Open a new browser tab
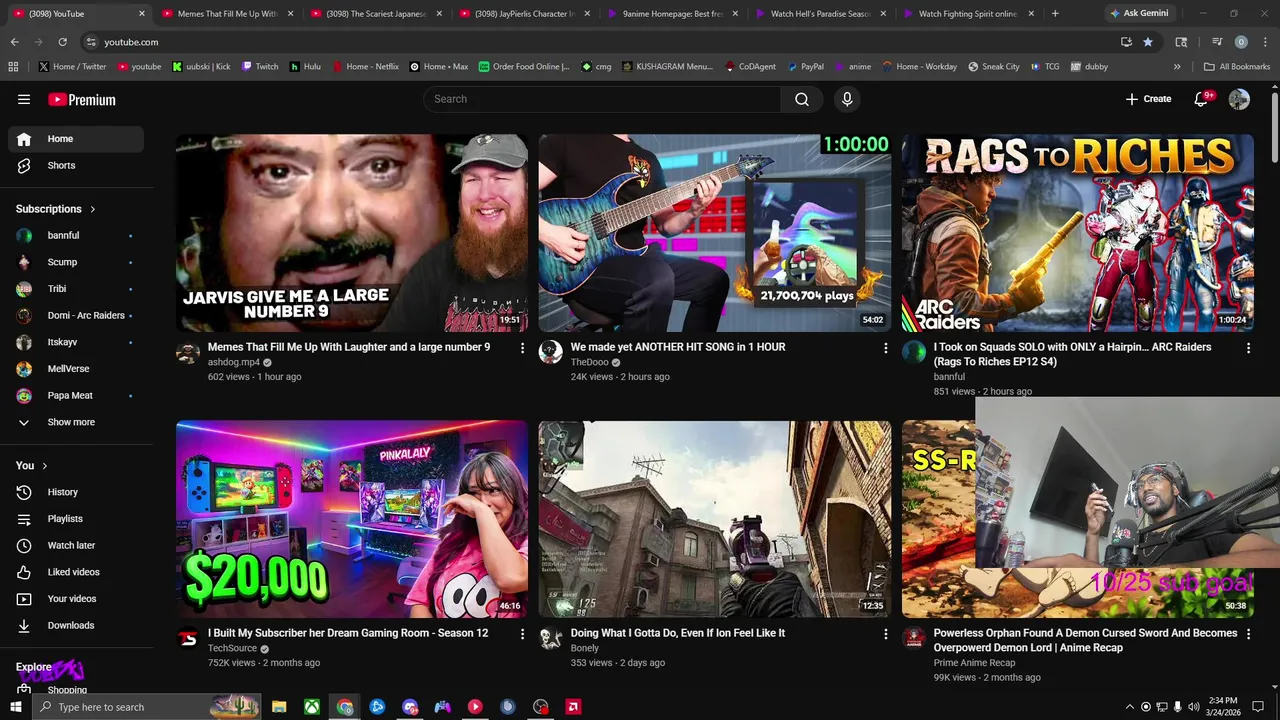Image resolution: width=1280 pixels, height=720 pixels. coord(1055,14)
